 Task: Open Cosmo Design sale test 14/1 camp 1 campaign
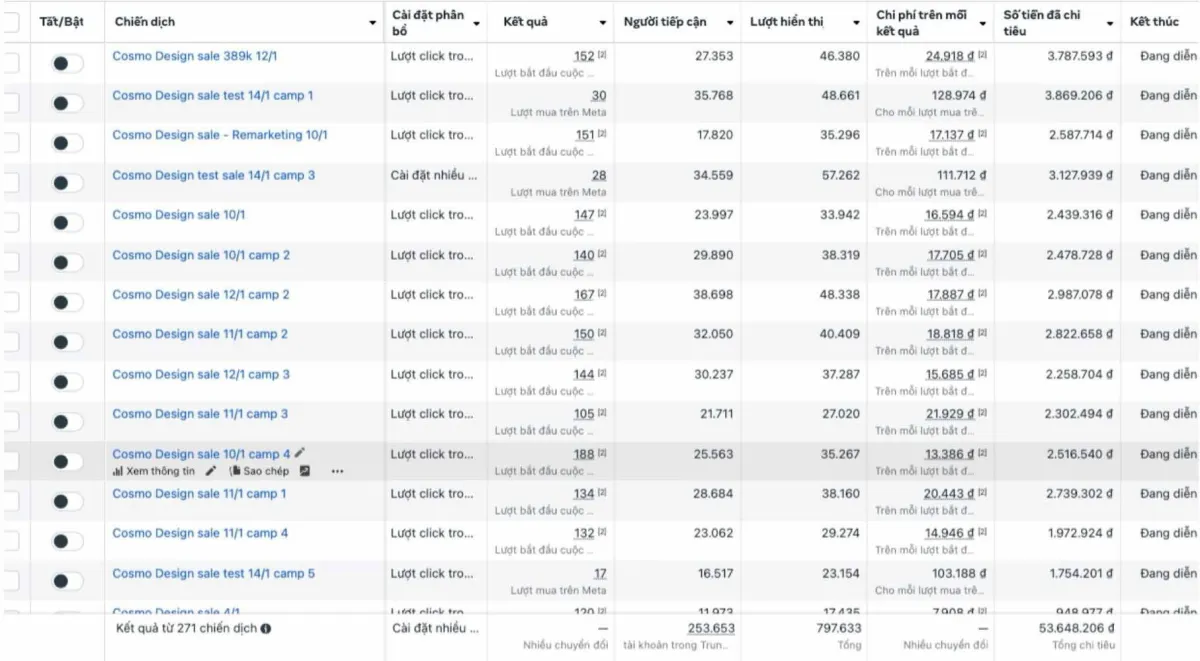tap(213, 95)
